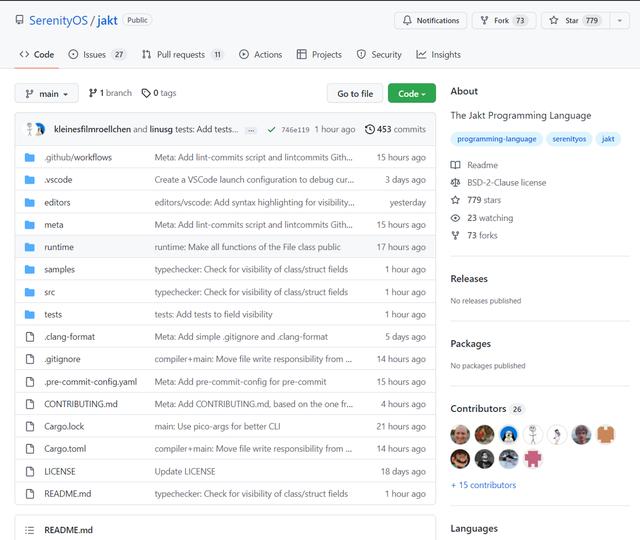Open the Contributors heading link

pyautogui.click(x=478, y=409)
